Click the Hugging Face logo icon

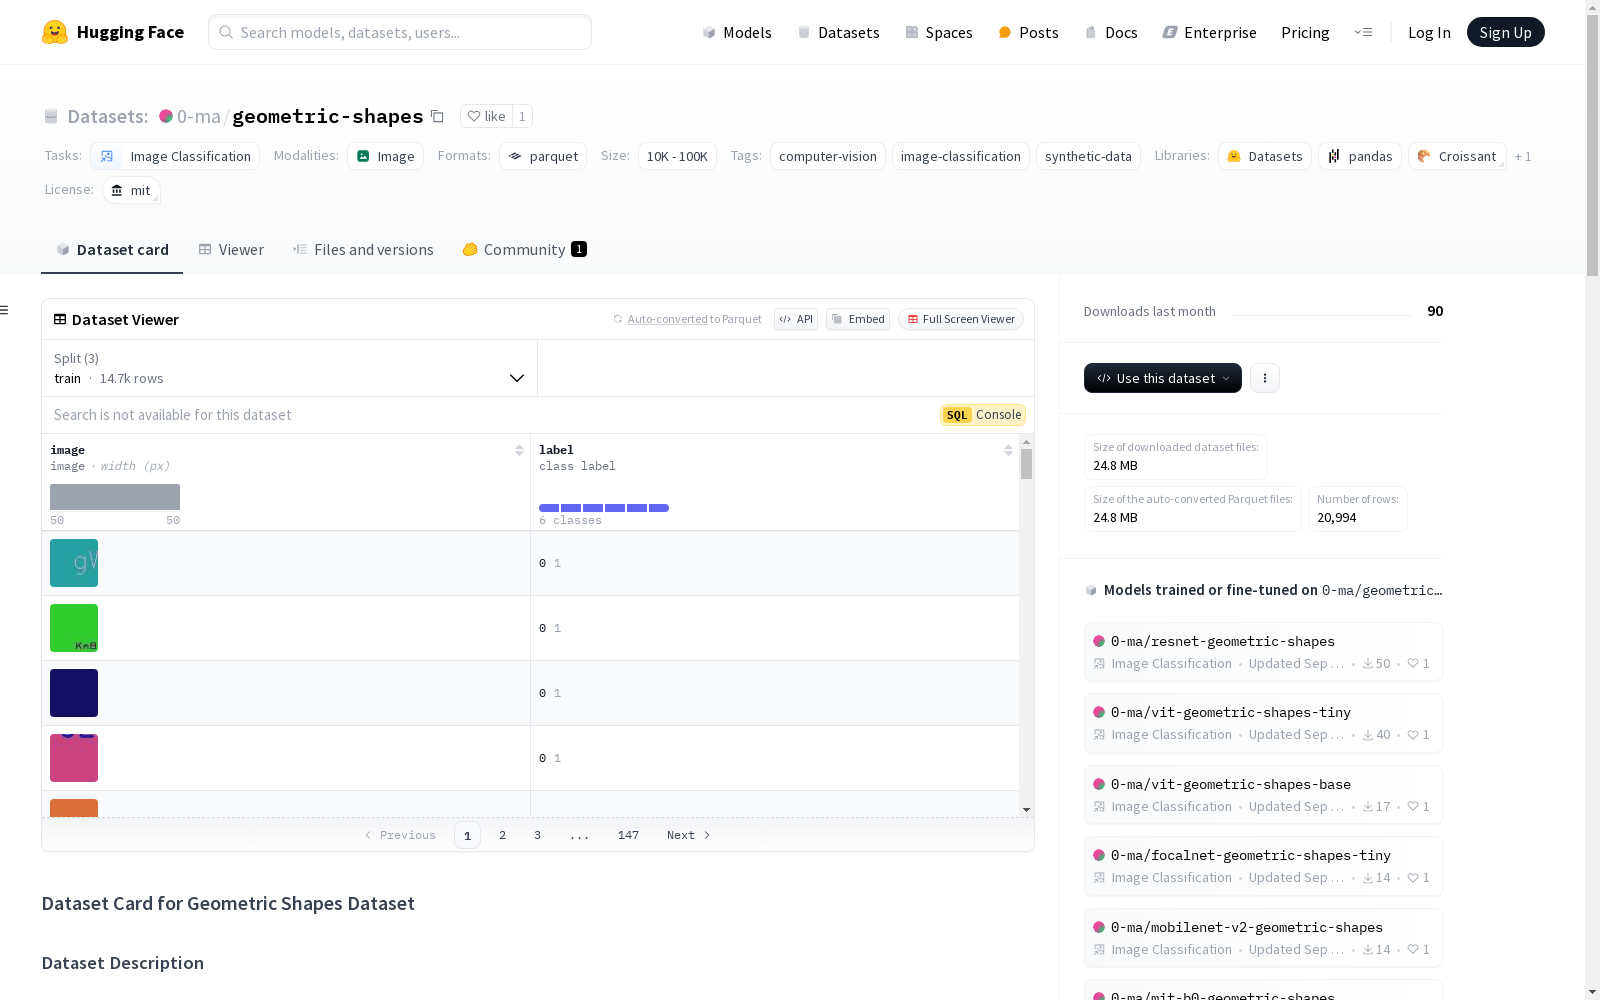coord(55,32)
